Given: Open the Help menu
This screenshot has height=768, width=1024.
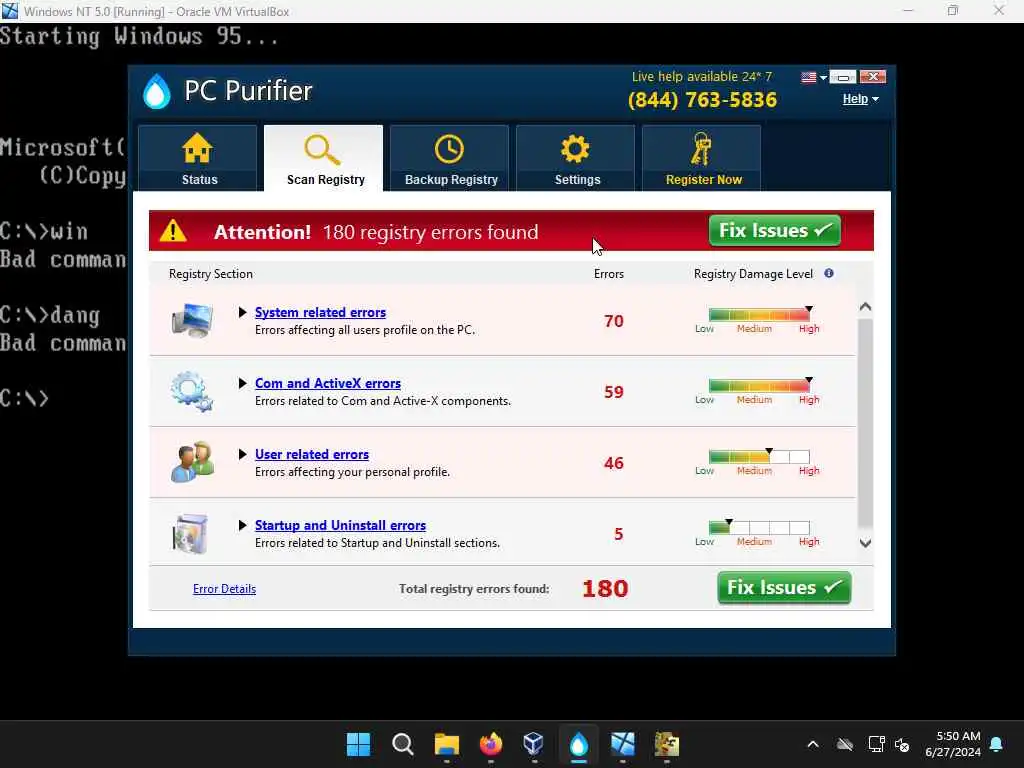Looking at the screenshot, I should [x=860, y=99].
